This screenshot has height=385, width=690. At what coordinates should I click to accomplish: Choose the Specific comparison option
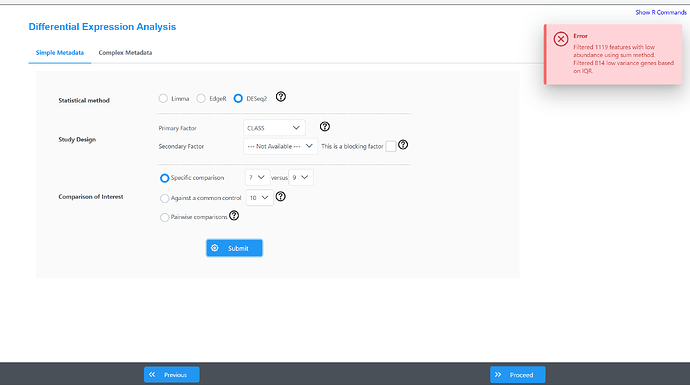(165, 178)
